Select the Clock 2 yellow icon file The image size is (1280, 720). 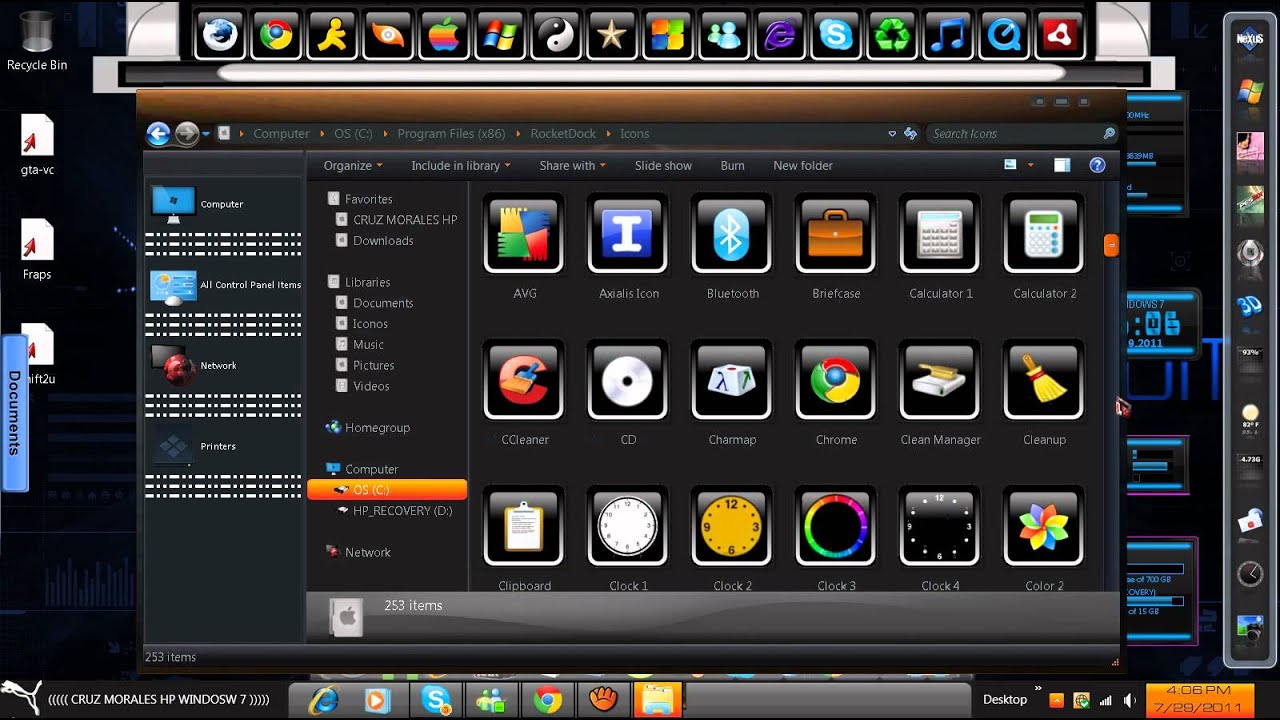click(x=732, y=537)
